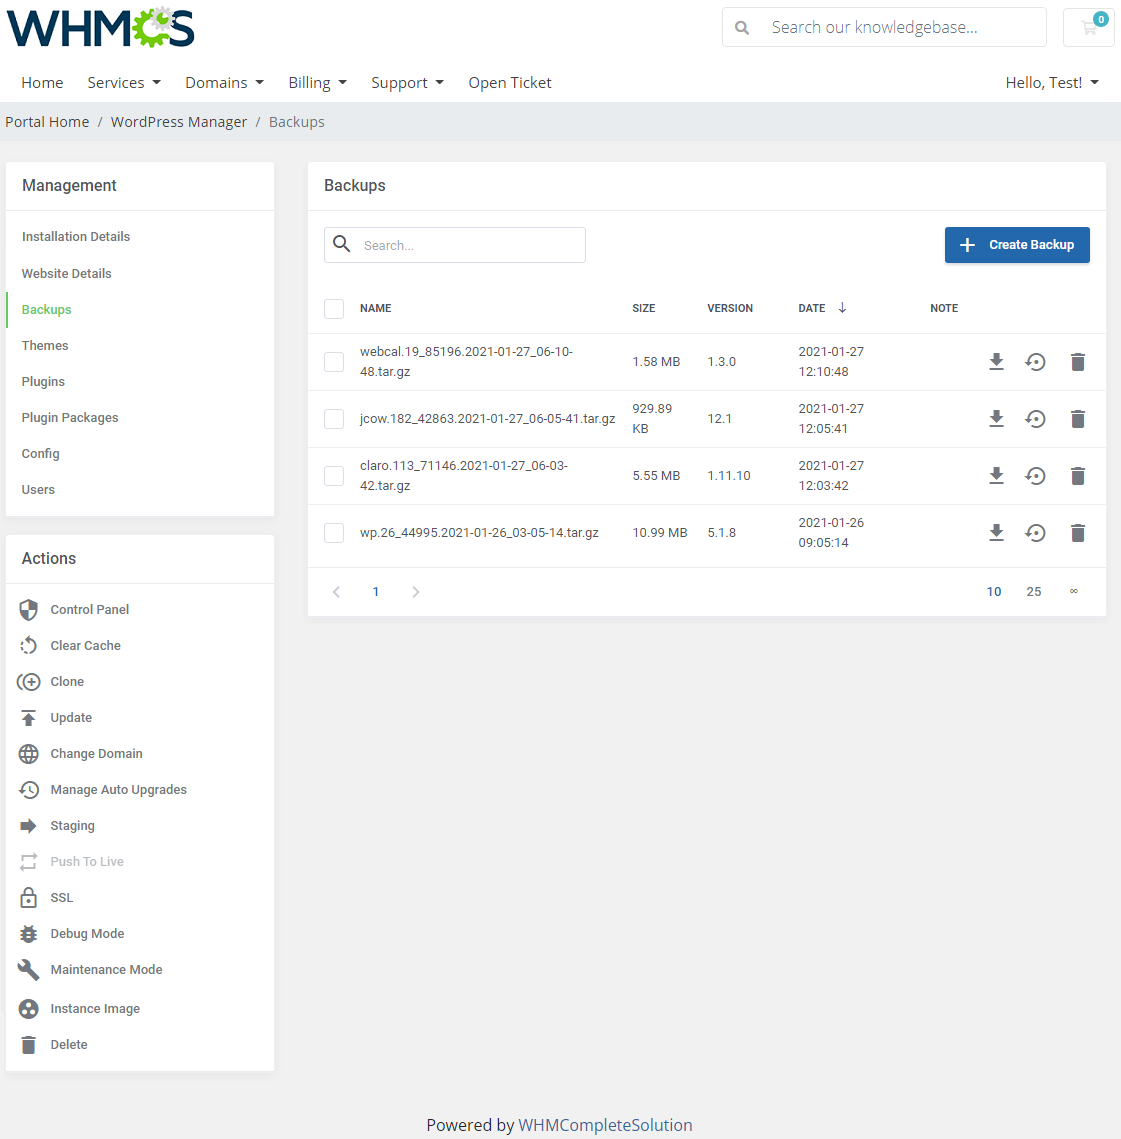This screenshot has height=1139, width=1121.
Task: Restore the webcal backup
Action: [x=1035, y=362]
